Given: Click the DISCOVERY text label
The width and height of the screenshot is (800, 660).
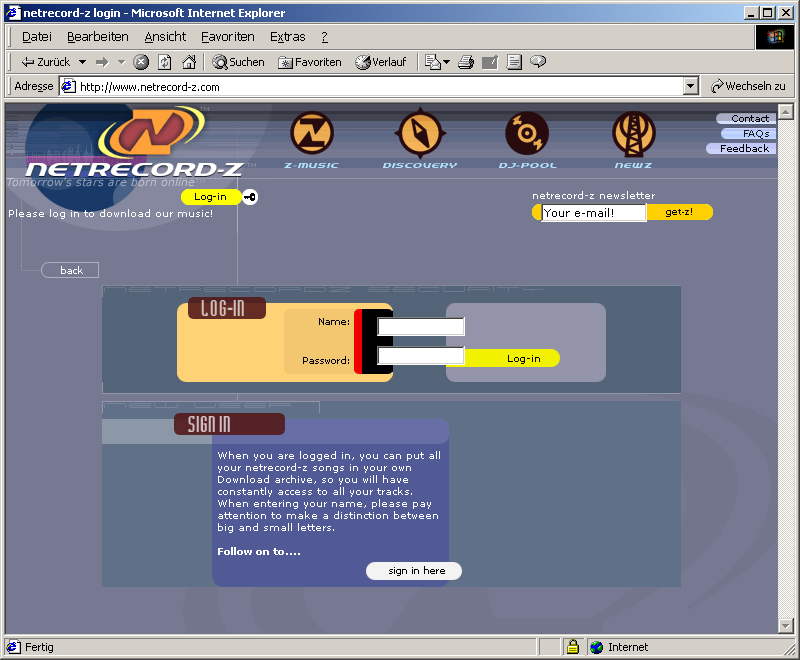Looking at the screenshot, I should pos(420,165).
